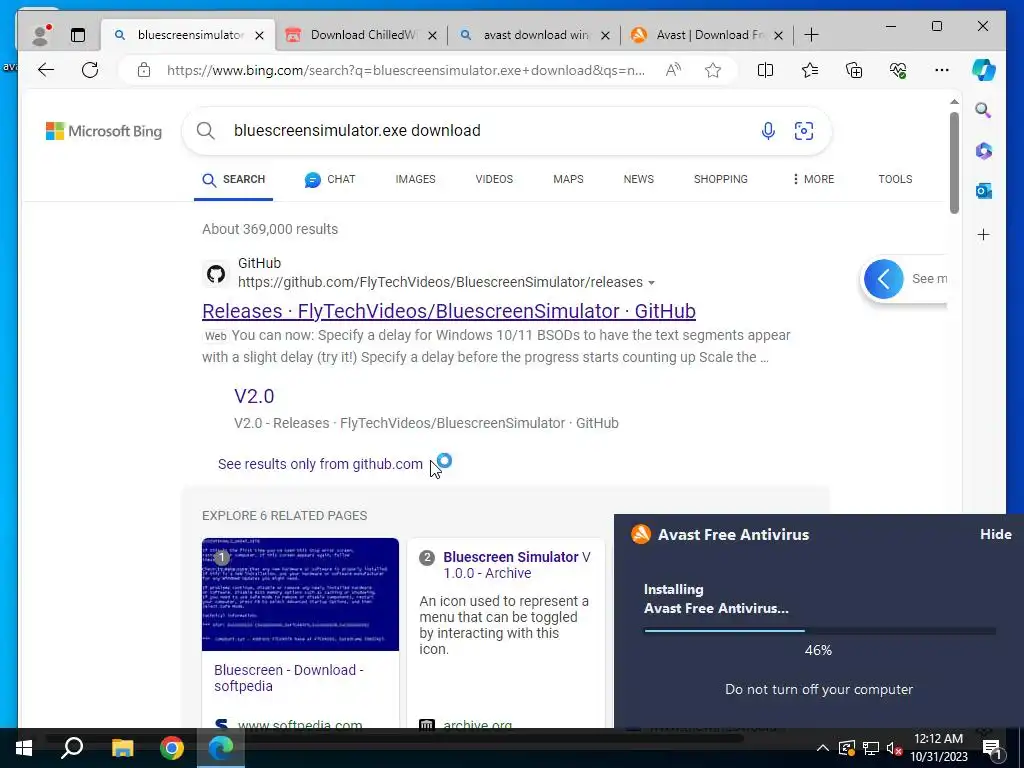This screenshot has width=1024, height=768.
Task: Search using an image icon
Action: [803, 131]
